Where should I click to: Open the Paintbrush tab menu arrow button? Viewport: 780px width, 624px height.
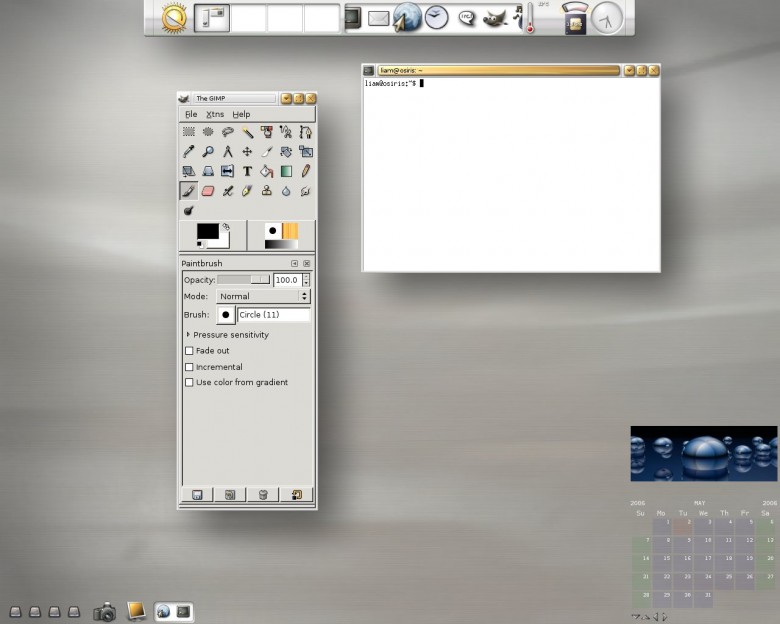tap(294, 263)
